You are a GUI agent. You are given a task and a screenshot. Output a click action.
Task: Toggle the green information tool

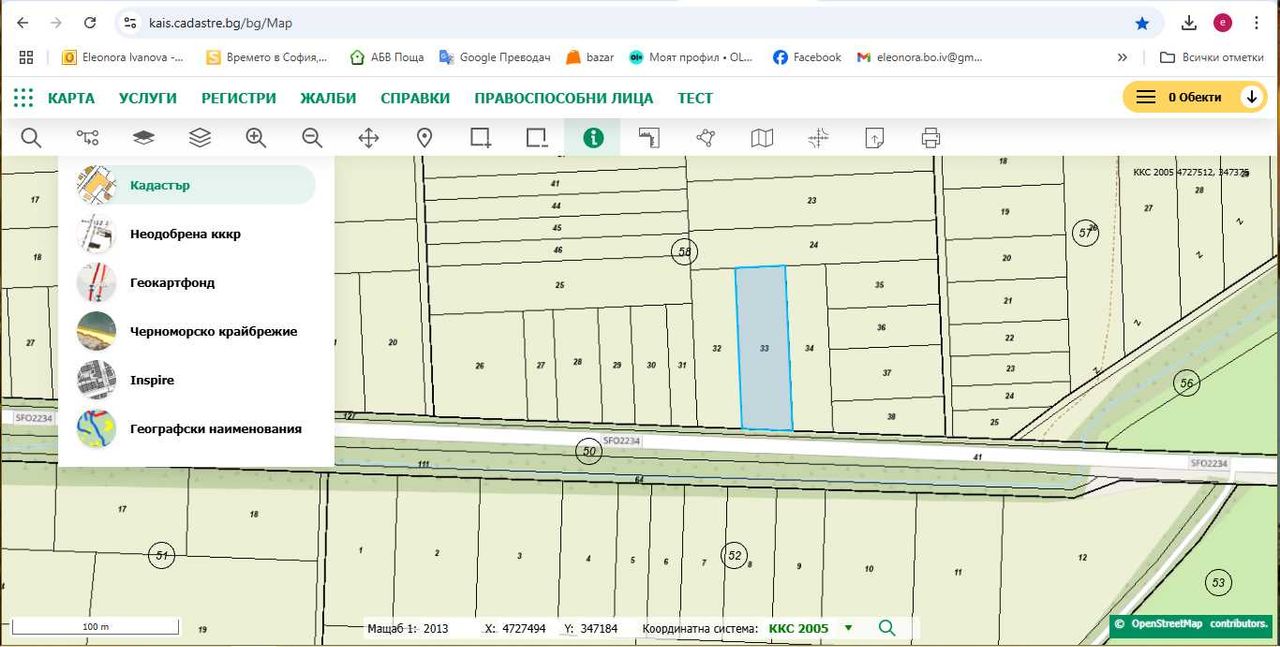[593, 138]
